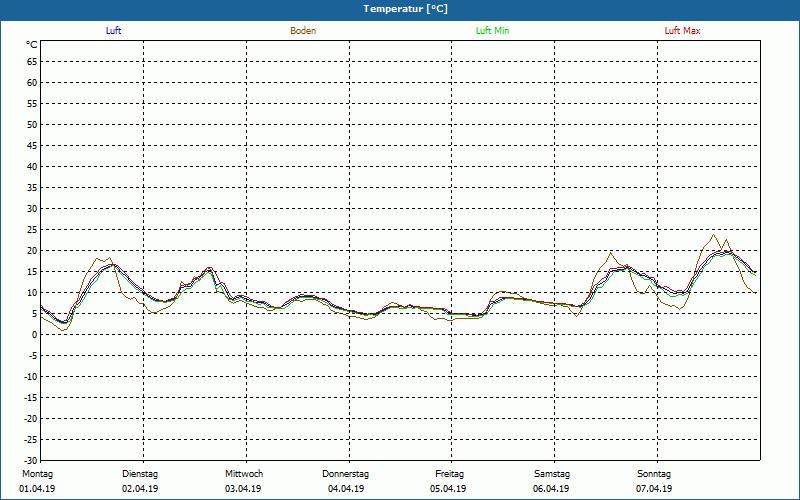Screen dimensions: 800x500
Task: Click the Donnerstag day label
Action: click(345, 474)
